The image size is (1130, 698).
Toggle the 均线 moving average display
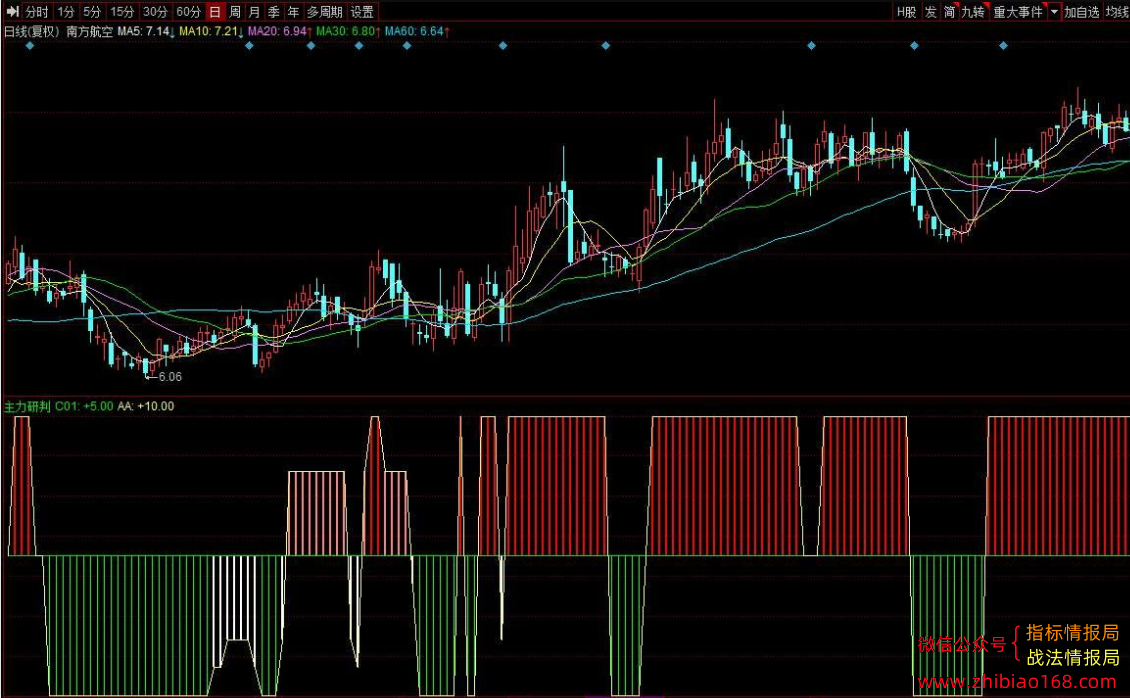(1116, 12)
